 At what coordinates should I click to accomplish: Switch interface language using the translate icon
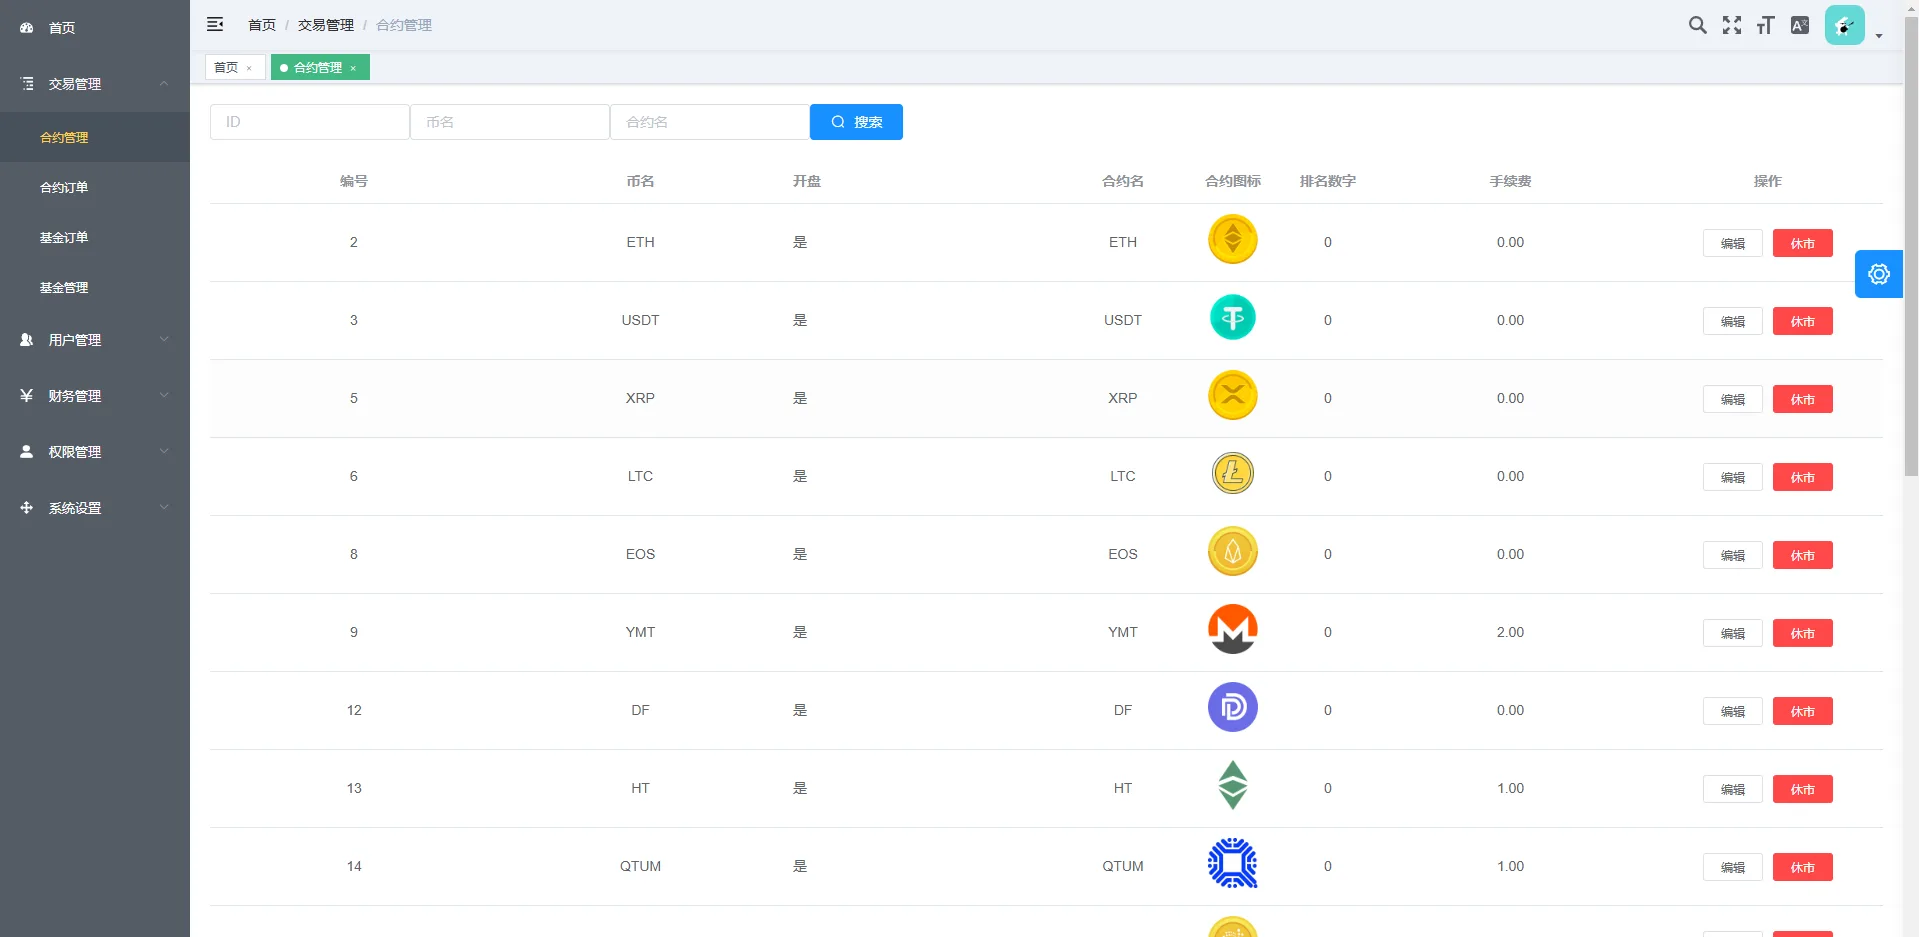coord(1800,25)
